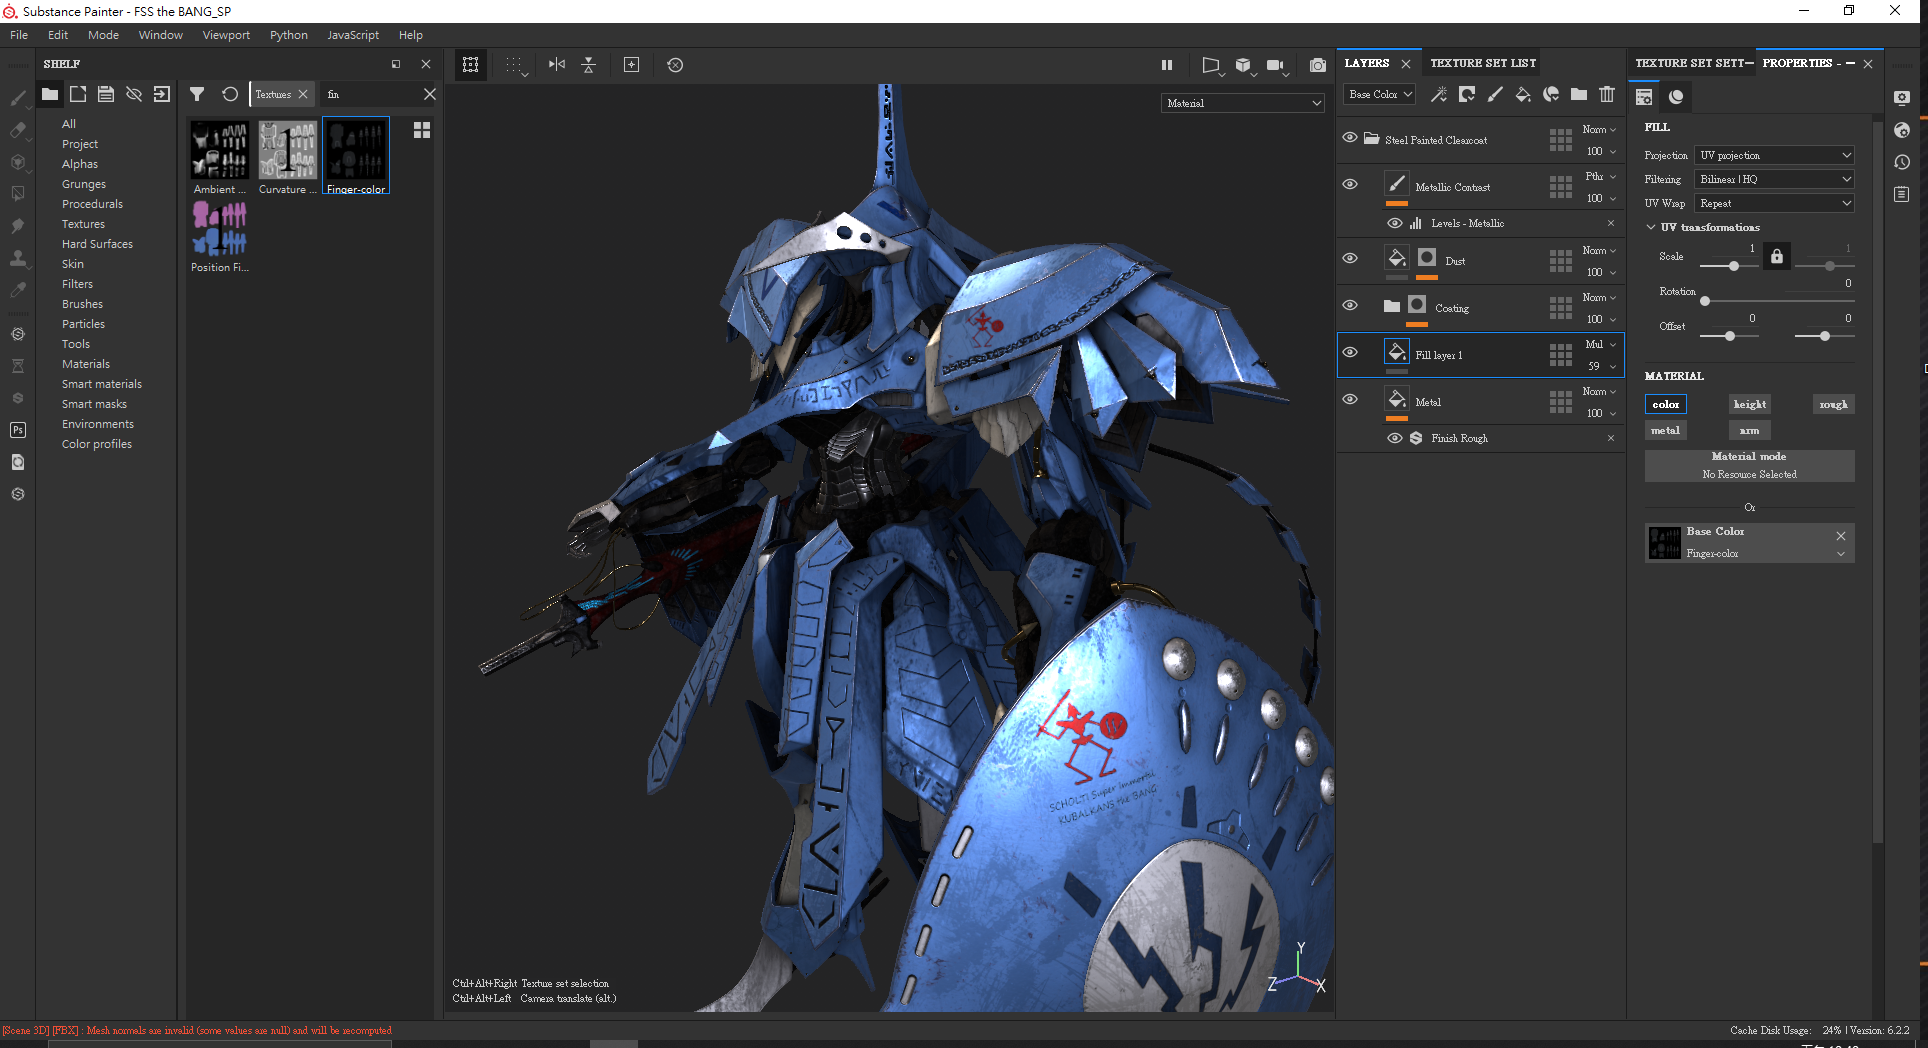Switch shelf to grid view icon

[422, 130]
